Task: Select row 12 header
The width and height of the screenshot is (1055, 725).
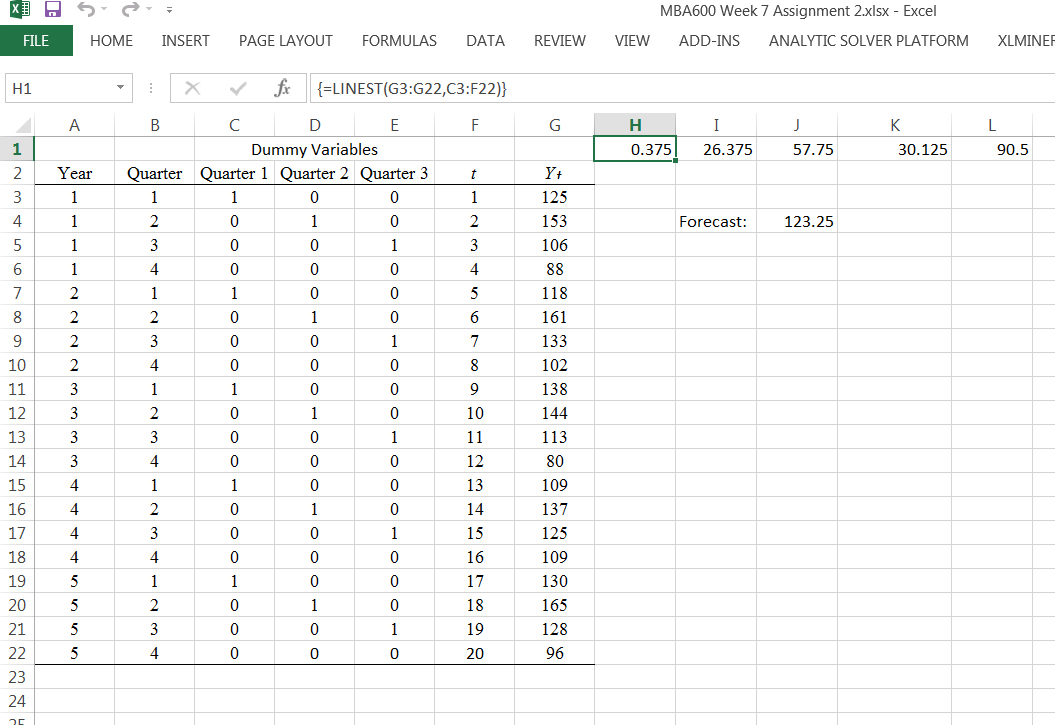Action: [17, 413]
